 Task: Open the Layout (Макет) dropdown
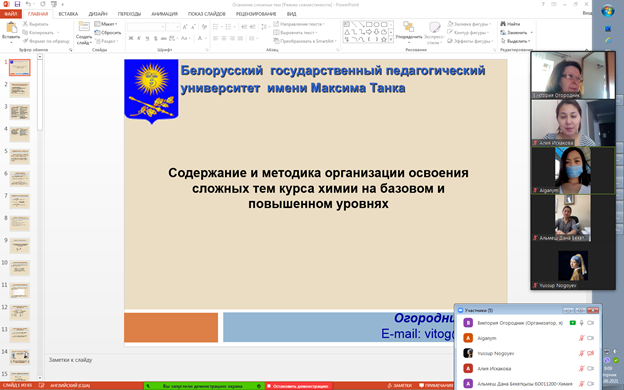coord(106,24)
